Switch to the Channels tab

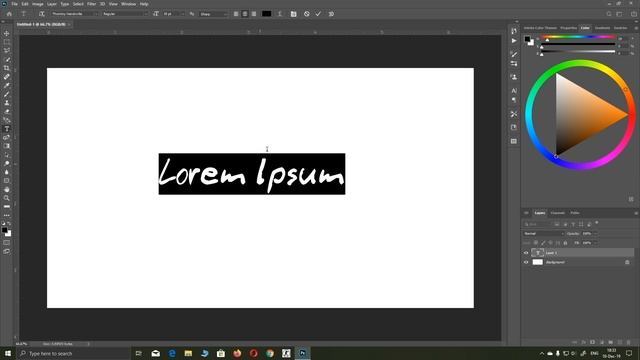point(558,213)
